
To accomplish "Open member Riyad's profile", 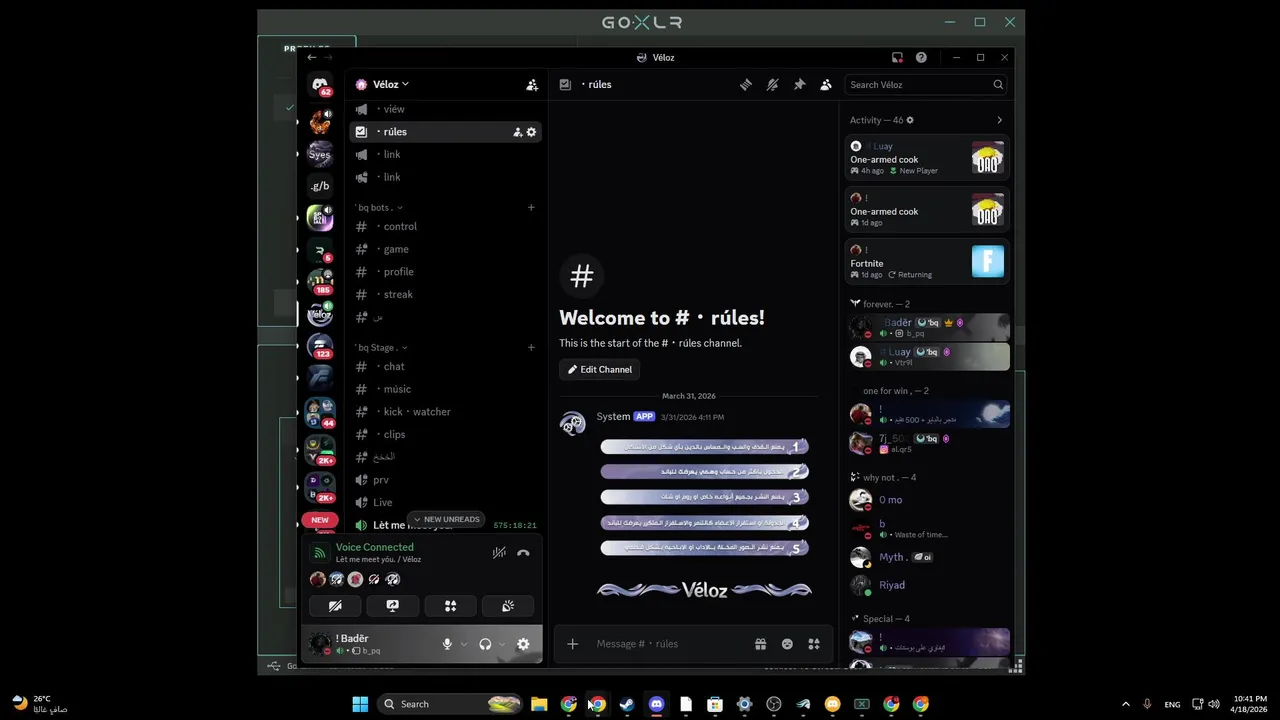I will tap(927, 586).
